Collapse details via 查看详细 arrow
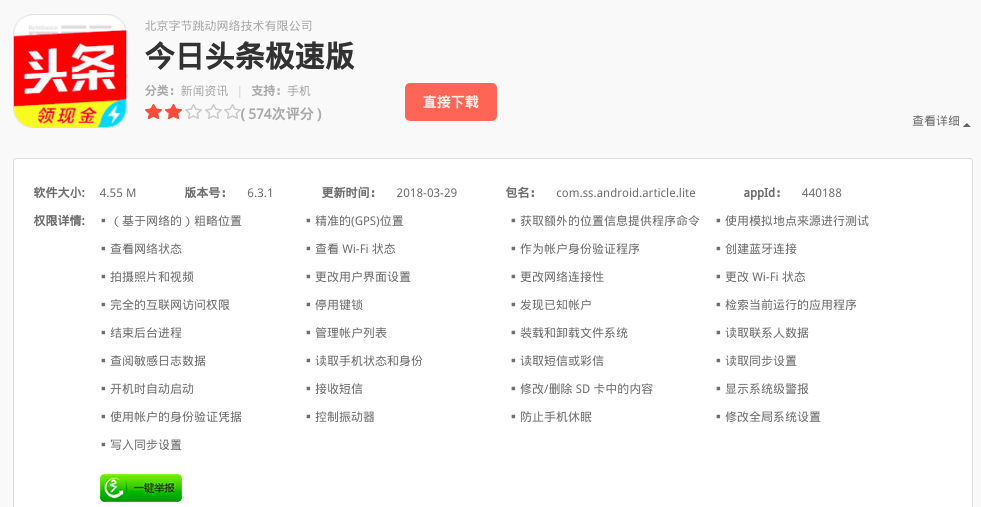The height and width of the screenshot is (507, 981). tap(941, 122)
